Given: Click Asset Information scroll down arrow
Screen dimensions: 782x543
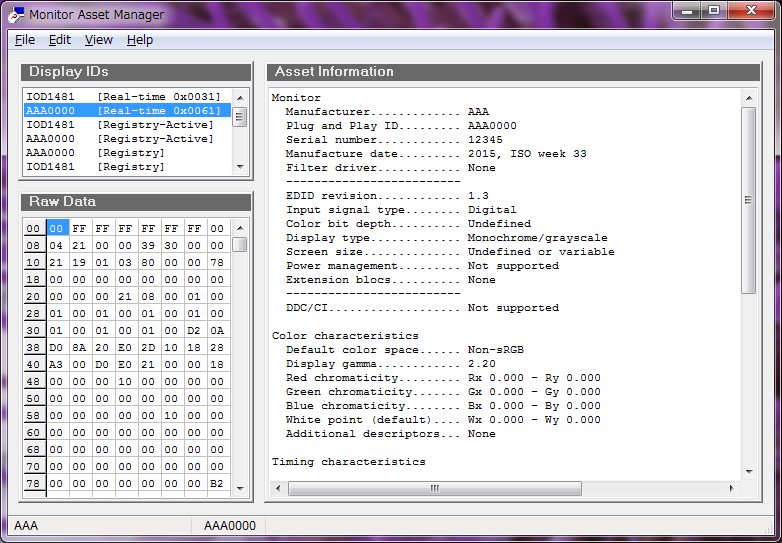Looking at the screenshot, I should tap(749, 471).
